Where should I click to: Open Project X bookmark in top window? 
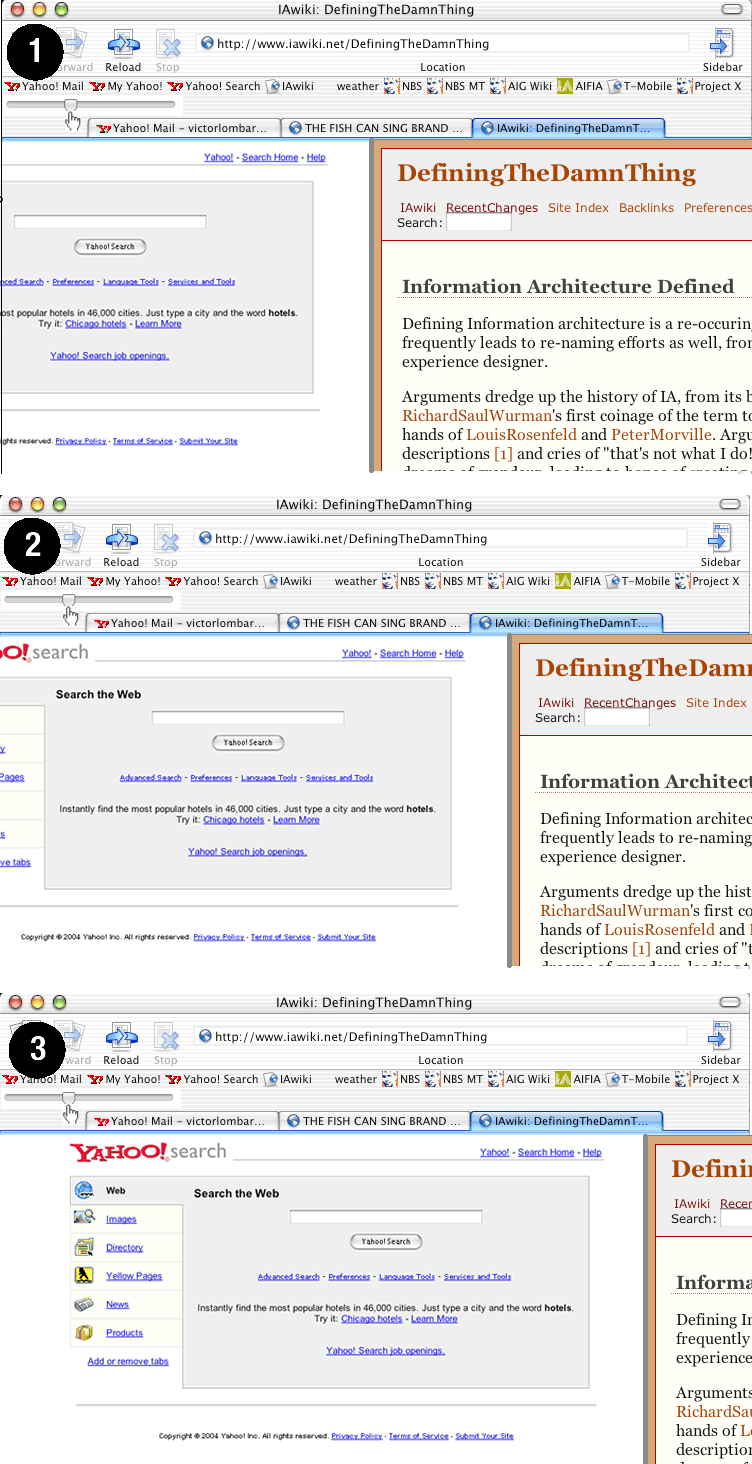710,86
